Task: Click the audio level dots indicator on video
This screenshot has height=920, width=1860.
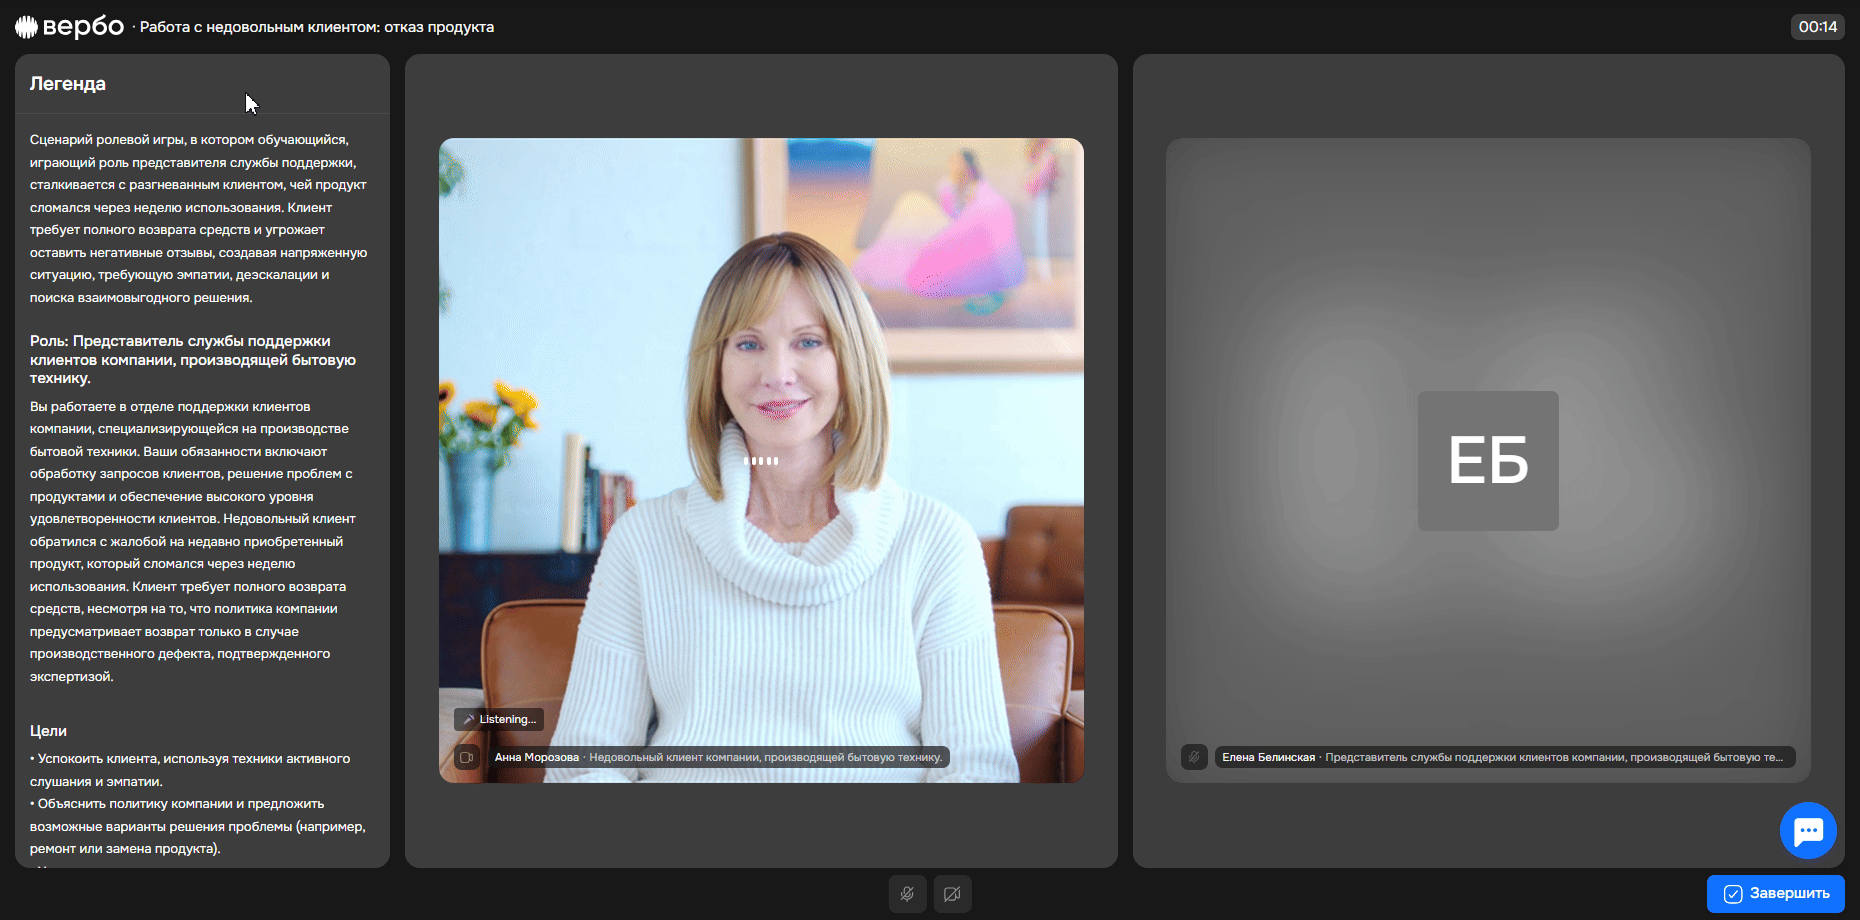Action: click(761, 461)
